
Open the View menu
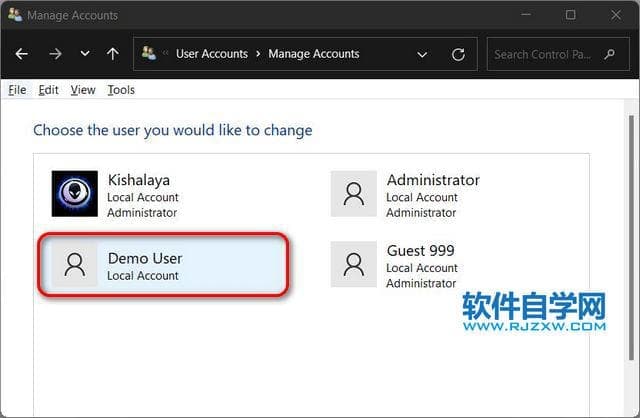[x=83, y=90]
